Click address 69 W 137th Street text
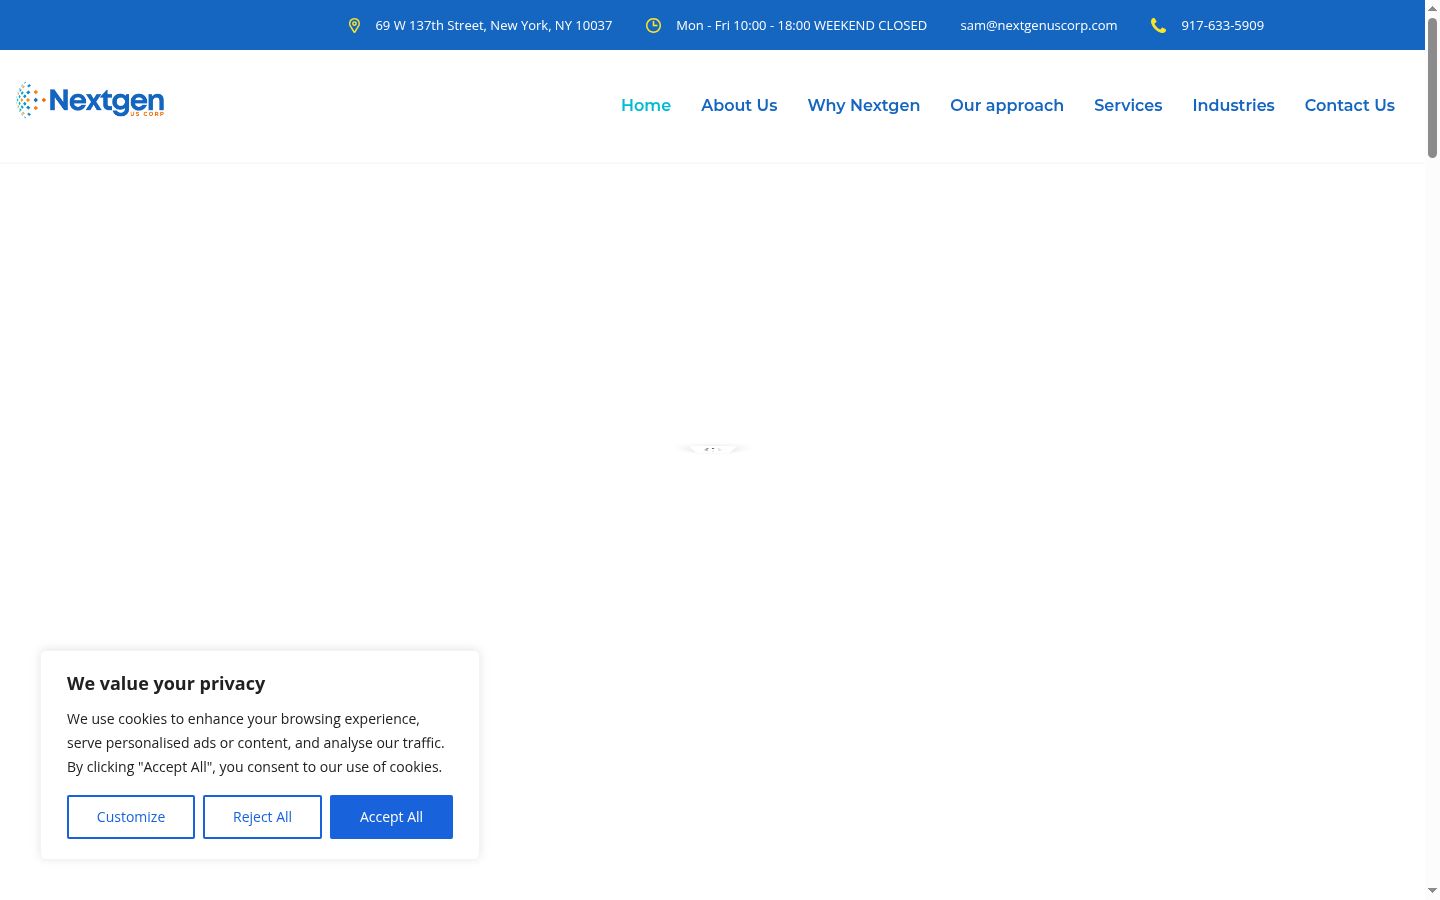Viewport: 1440px width, 900px height. [494, 26]
